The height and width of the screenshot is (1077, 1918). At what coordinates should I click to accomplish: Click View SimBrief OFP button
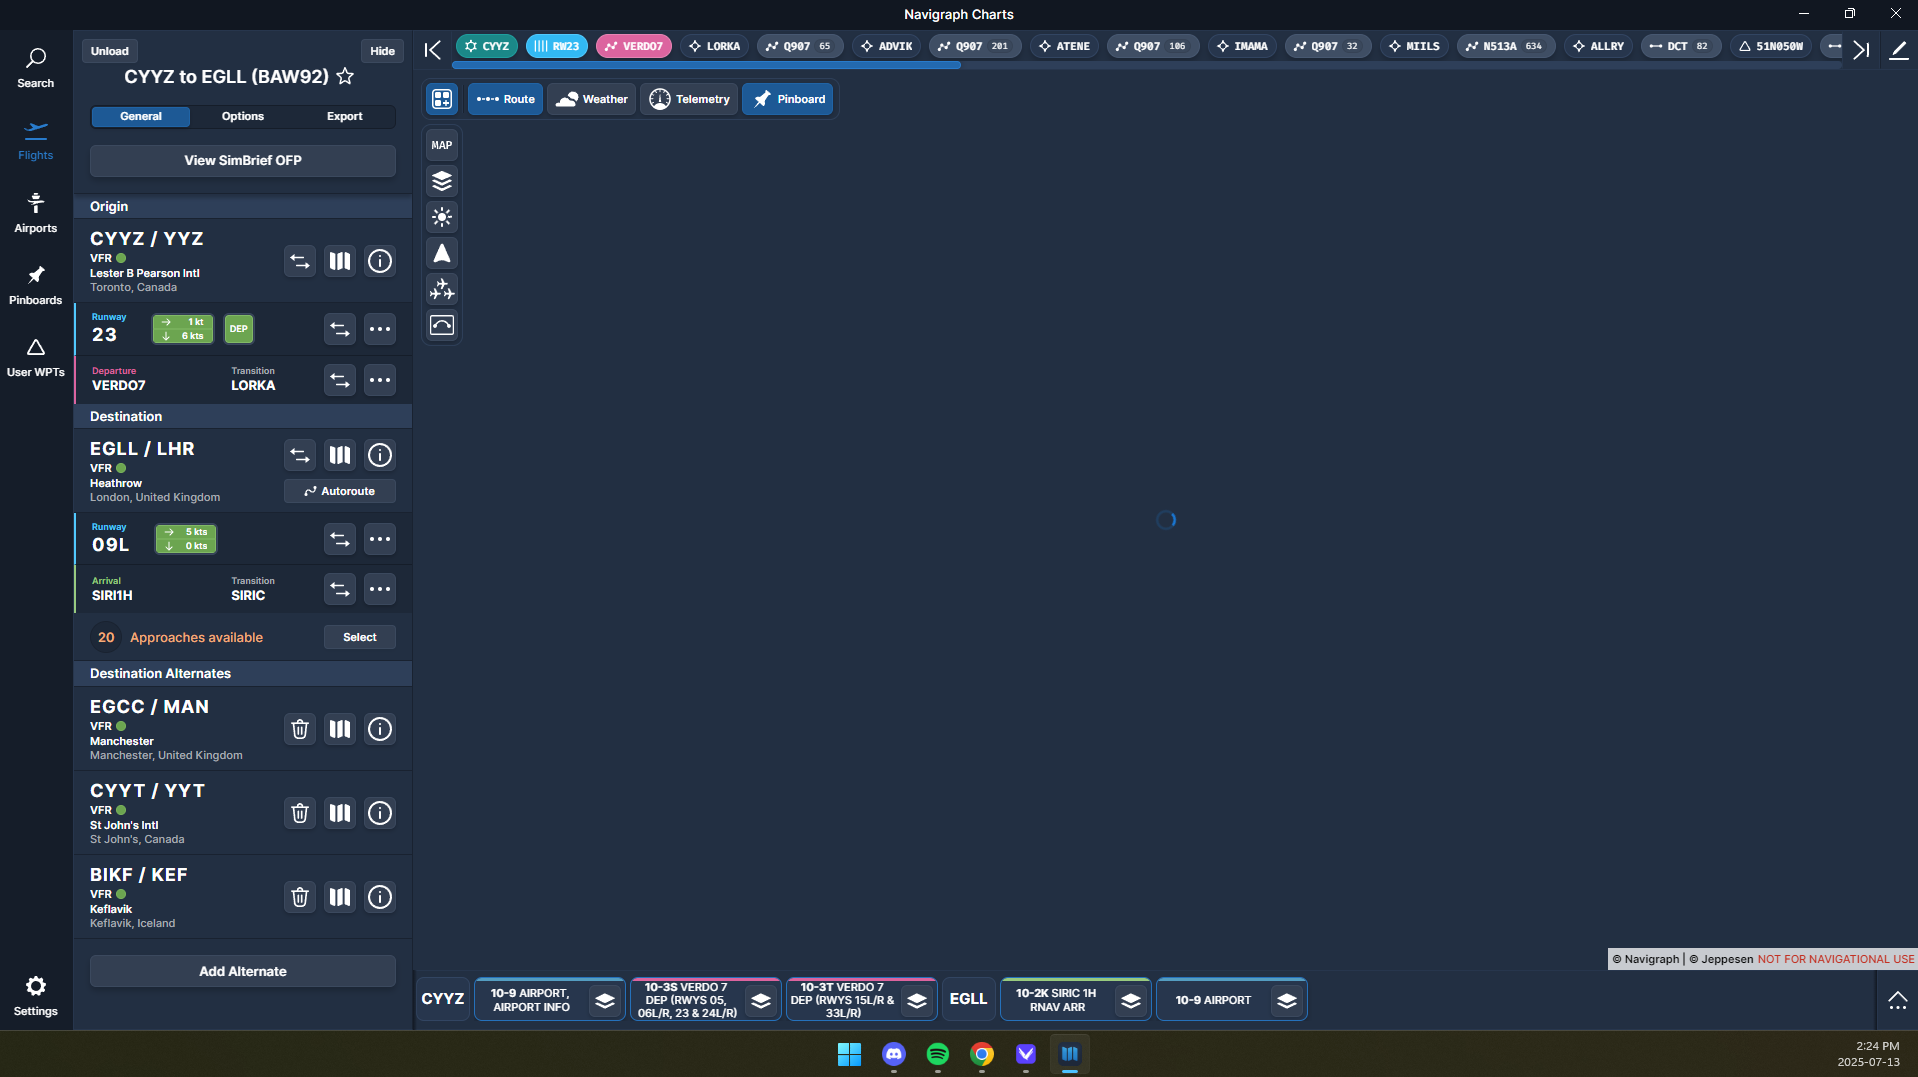tap(243, 160)
